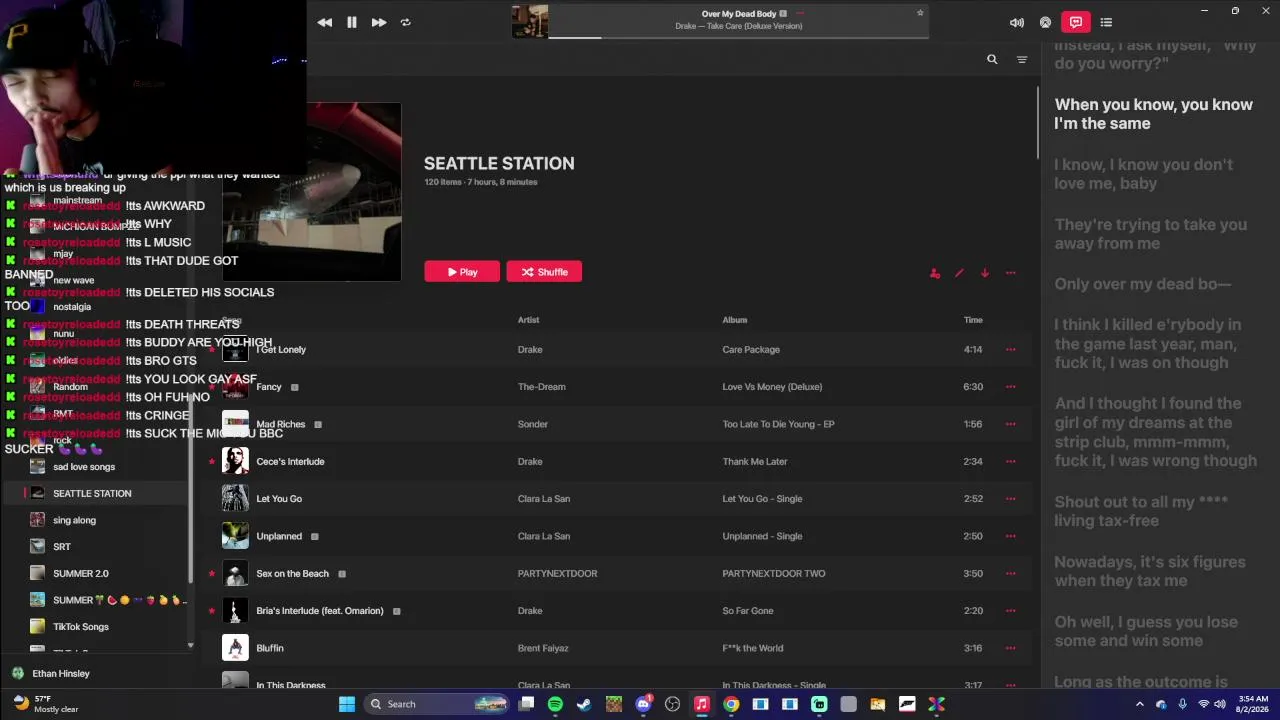Open Spotify from the taskbar

[x=555, y=704]
